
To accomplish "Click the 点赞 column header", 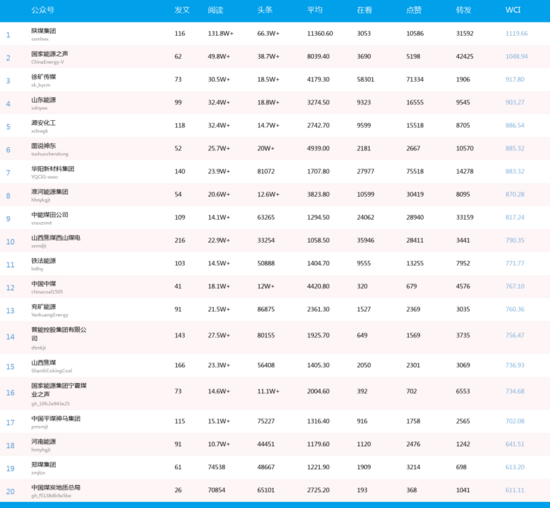I will tap(414, 10).
